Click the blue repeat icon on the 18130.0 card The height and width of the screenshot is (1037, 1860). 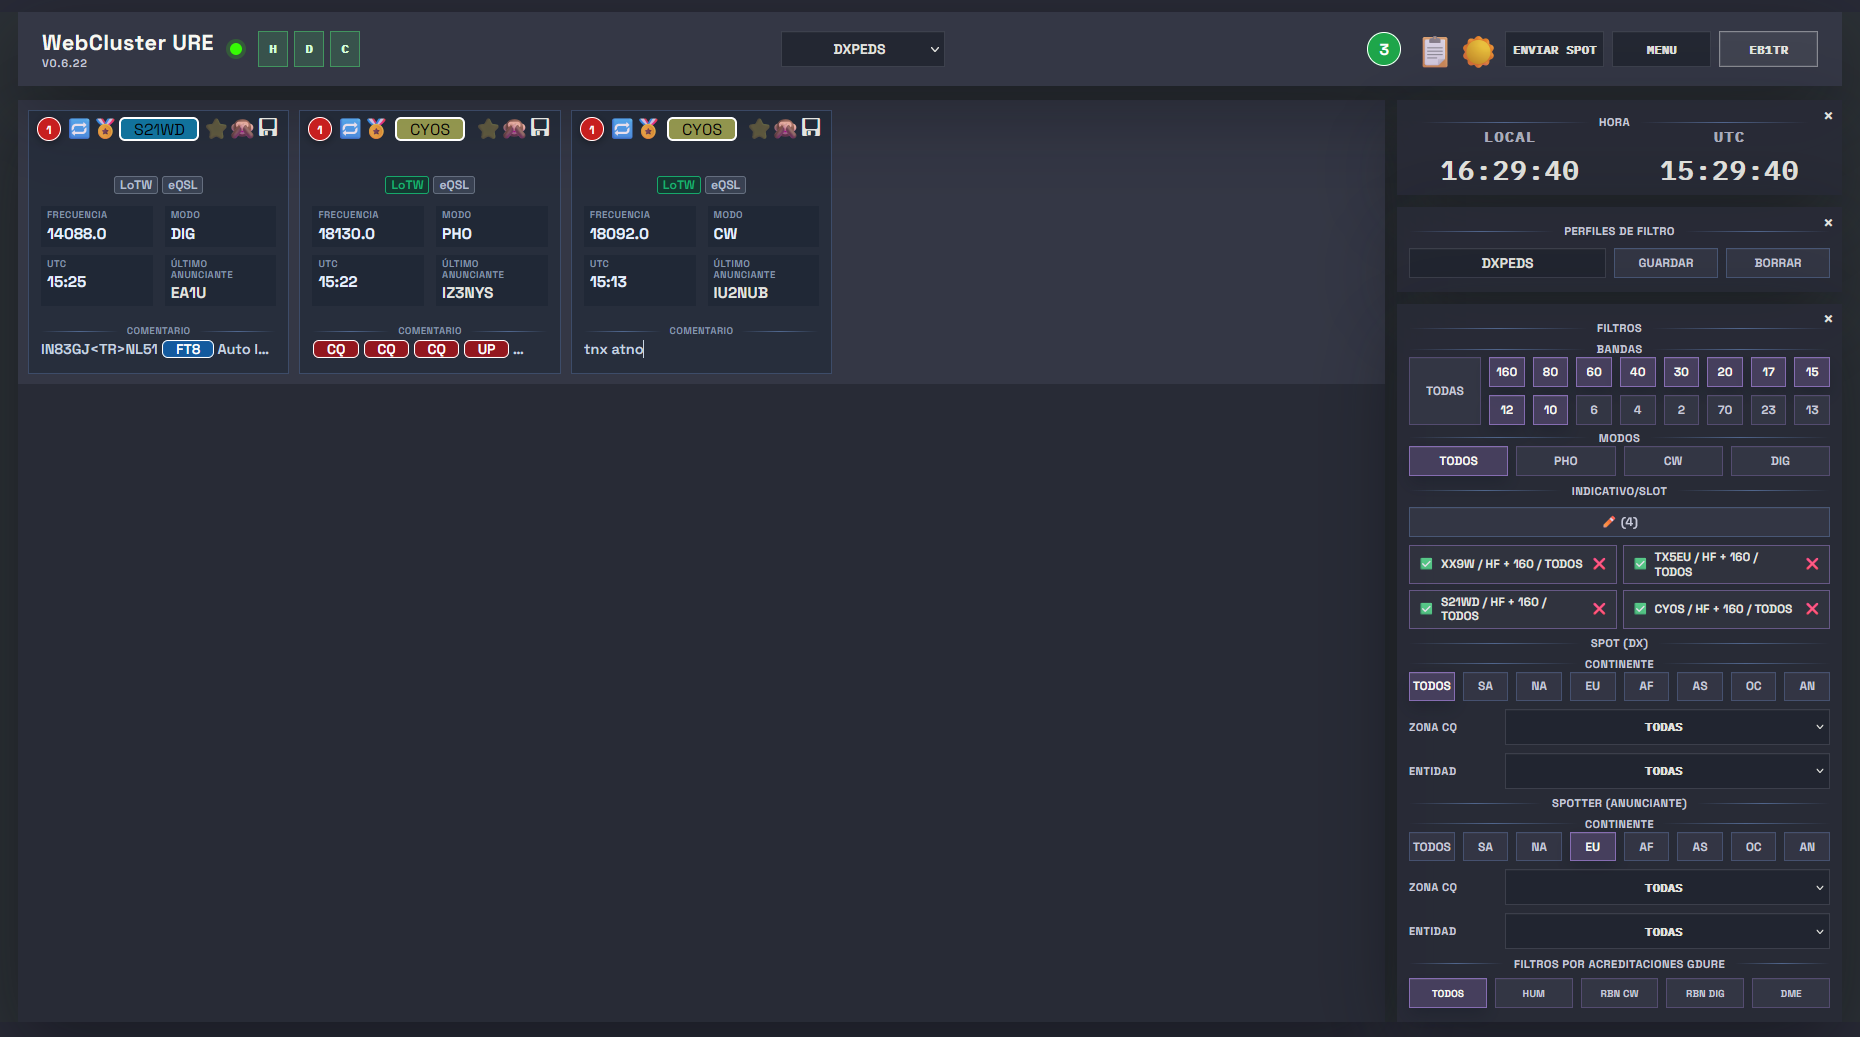point(350,129)
